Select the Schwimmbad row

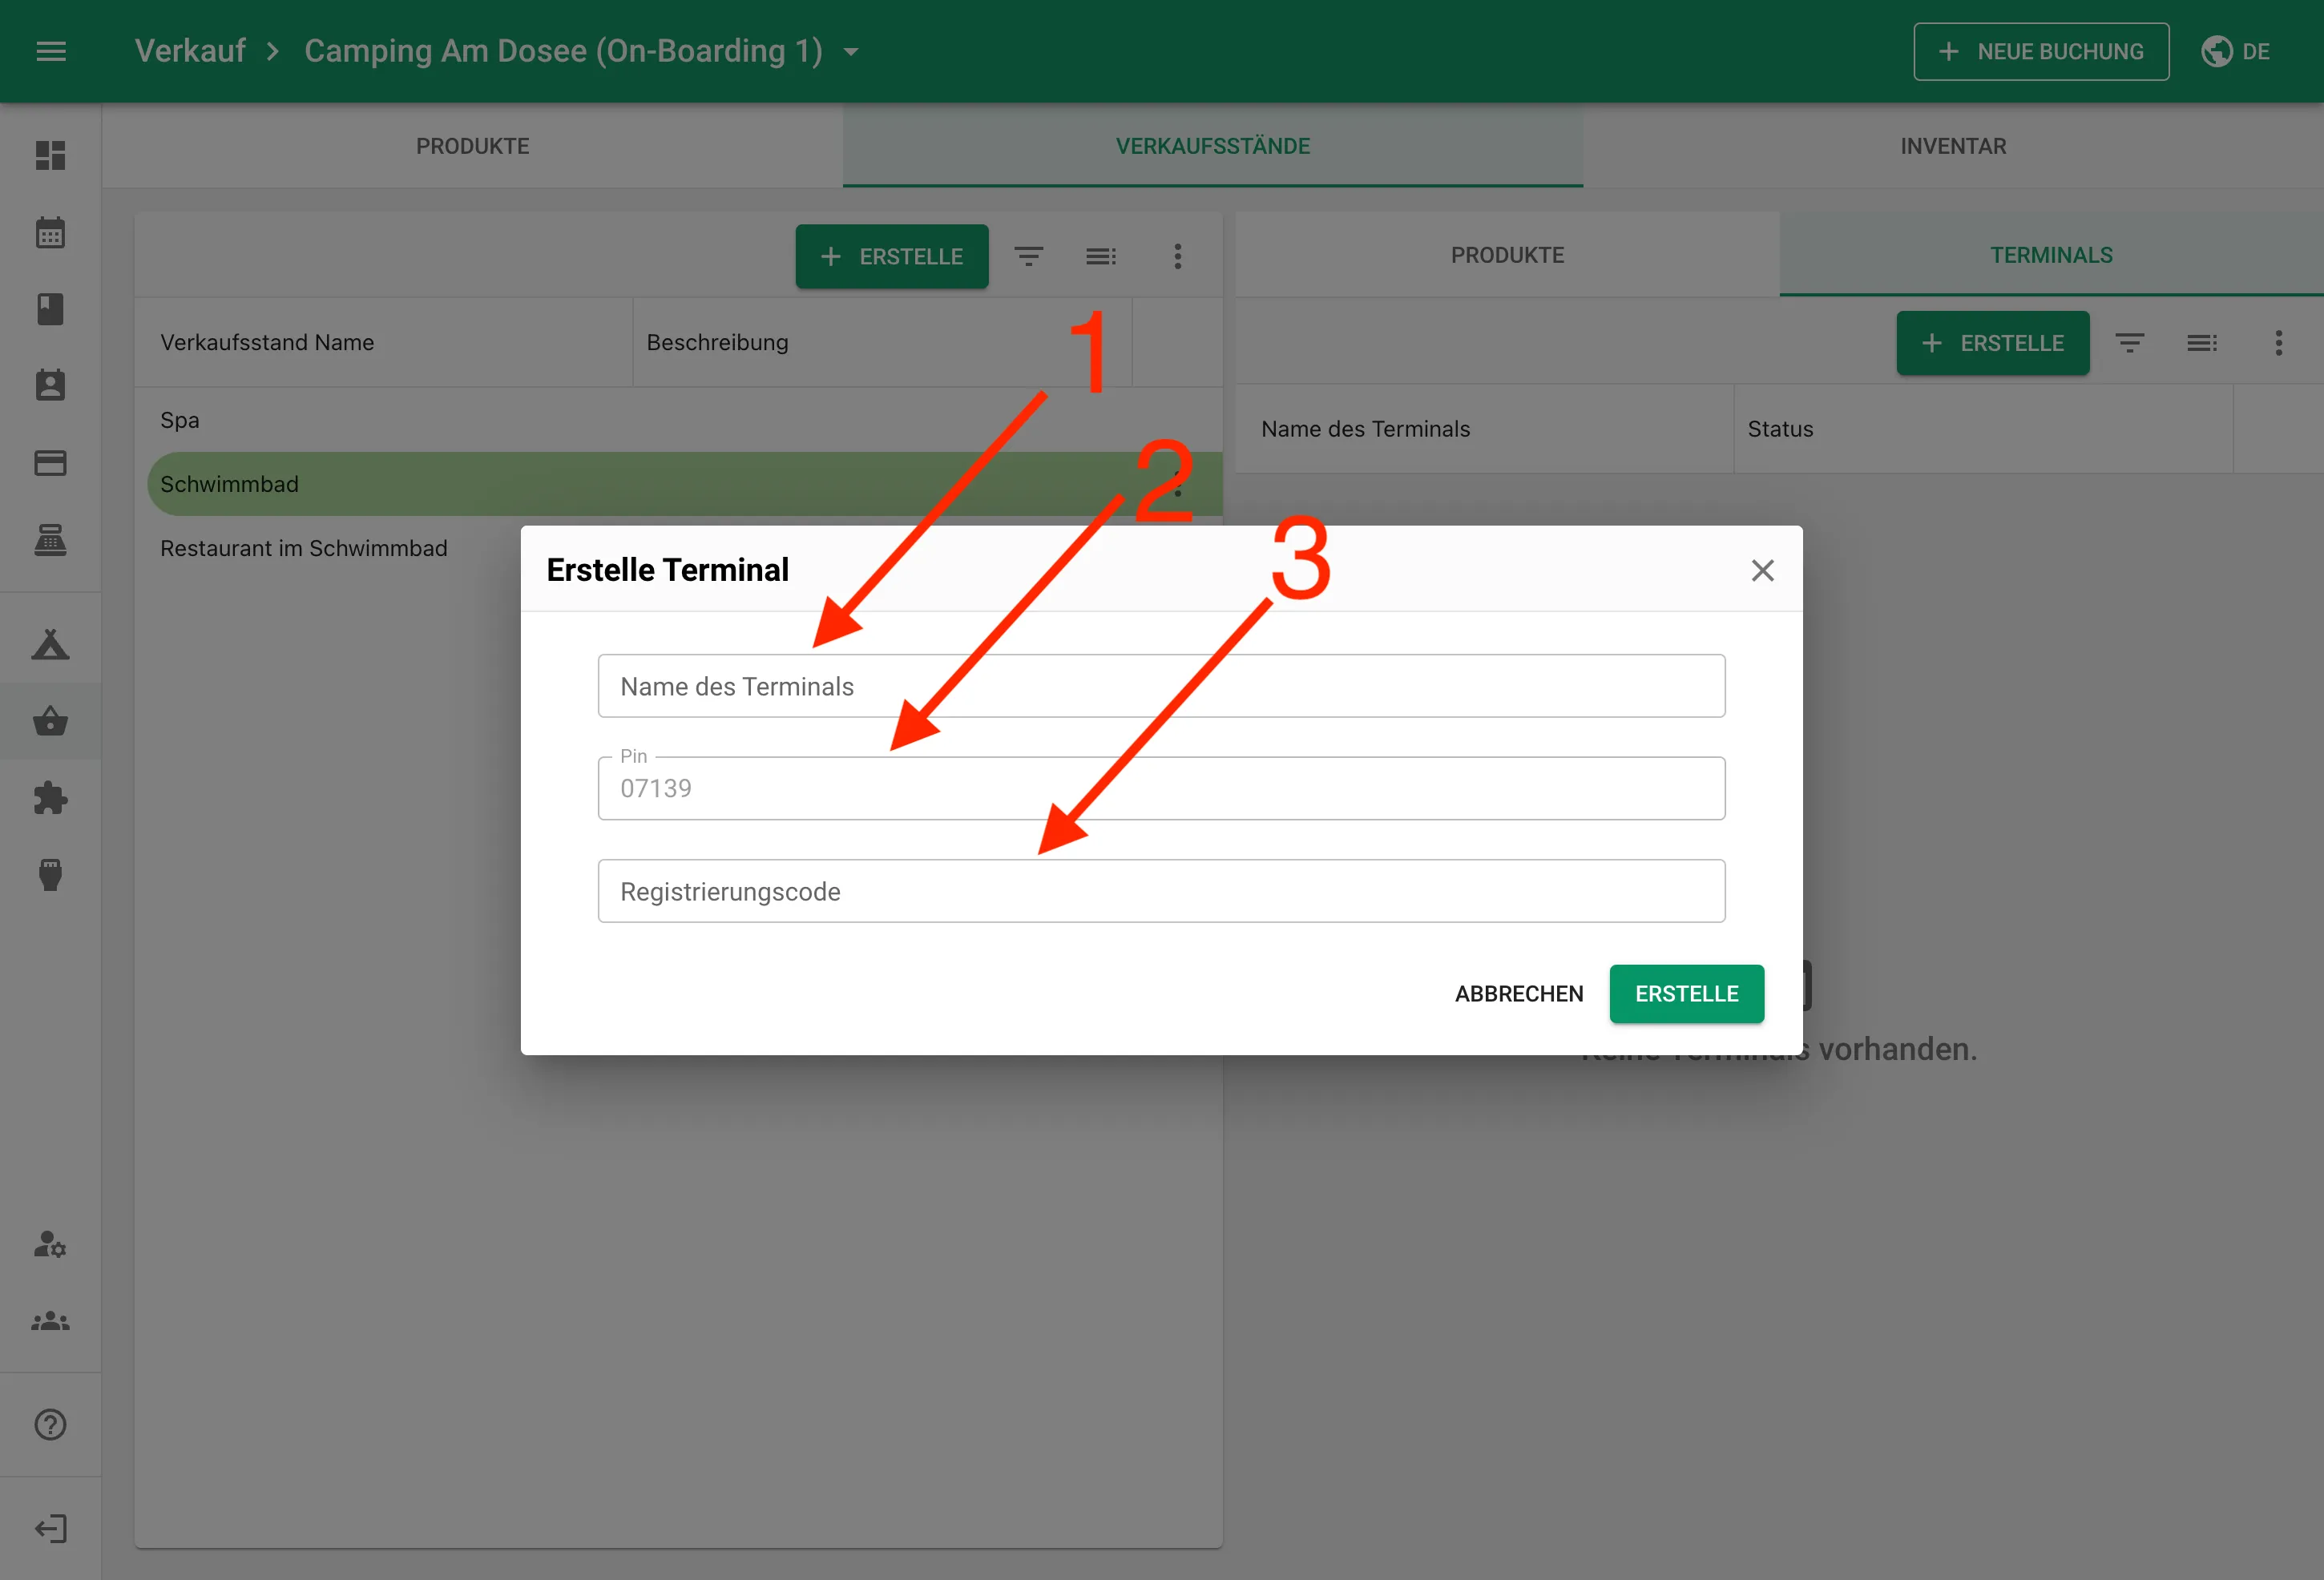pos(685,484)
